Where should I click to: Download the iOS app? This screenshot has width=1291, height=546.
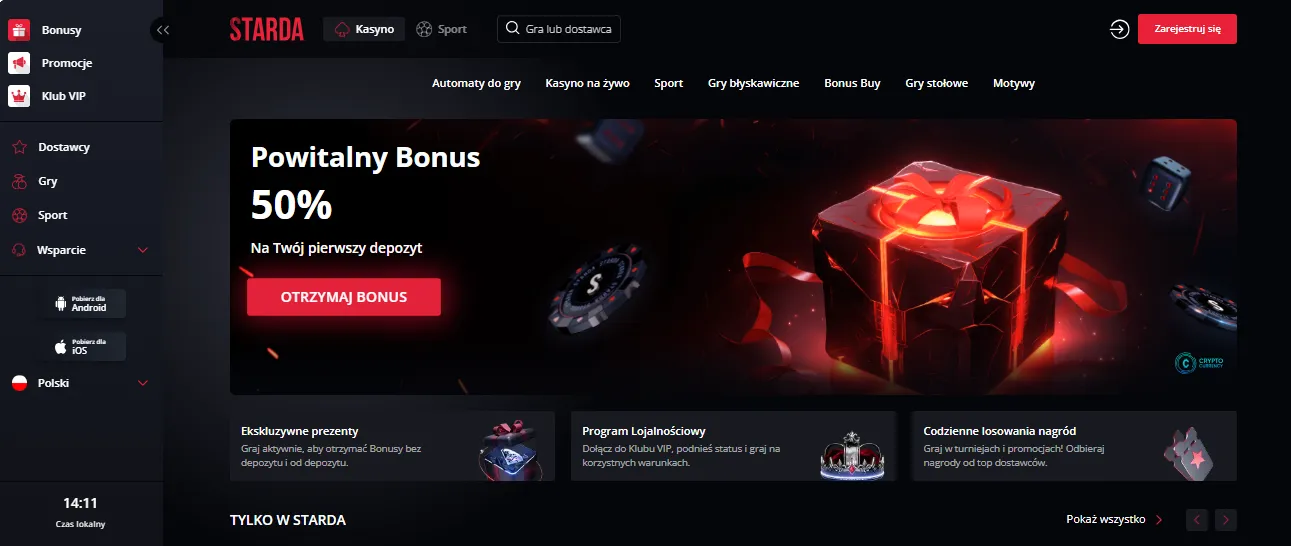tap(84, 347)
